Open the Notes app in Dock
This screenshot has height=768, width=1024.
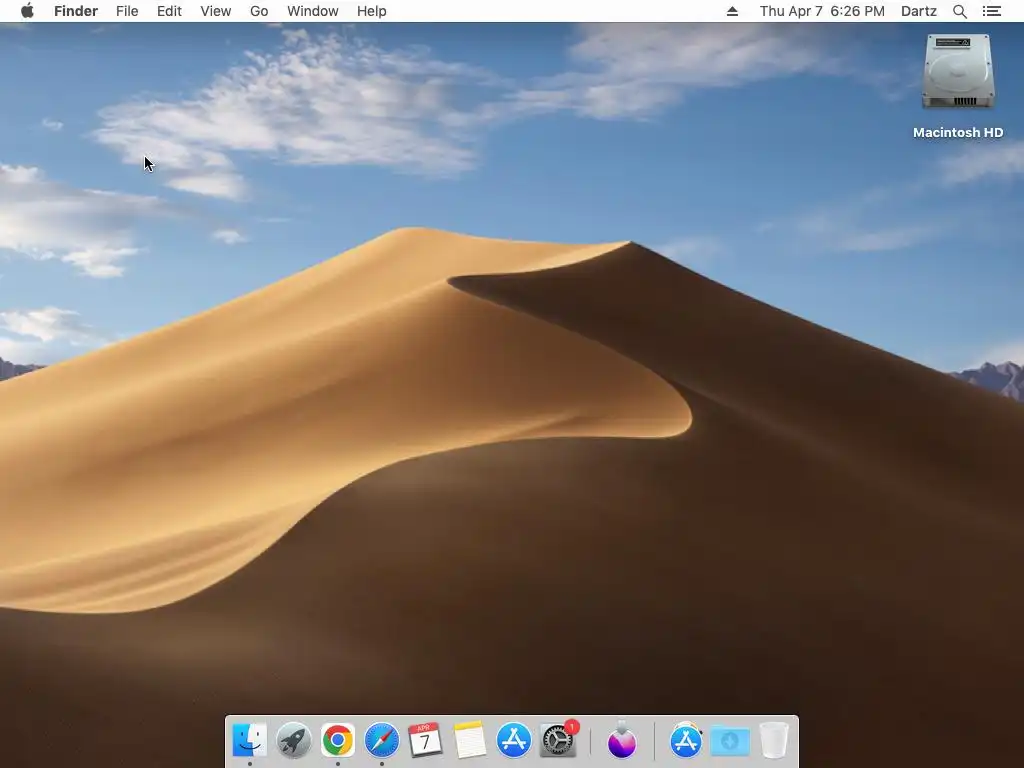point(470,740)
